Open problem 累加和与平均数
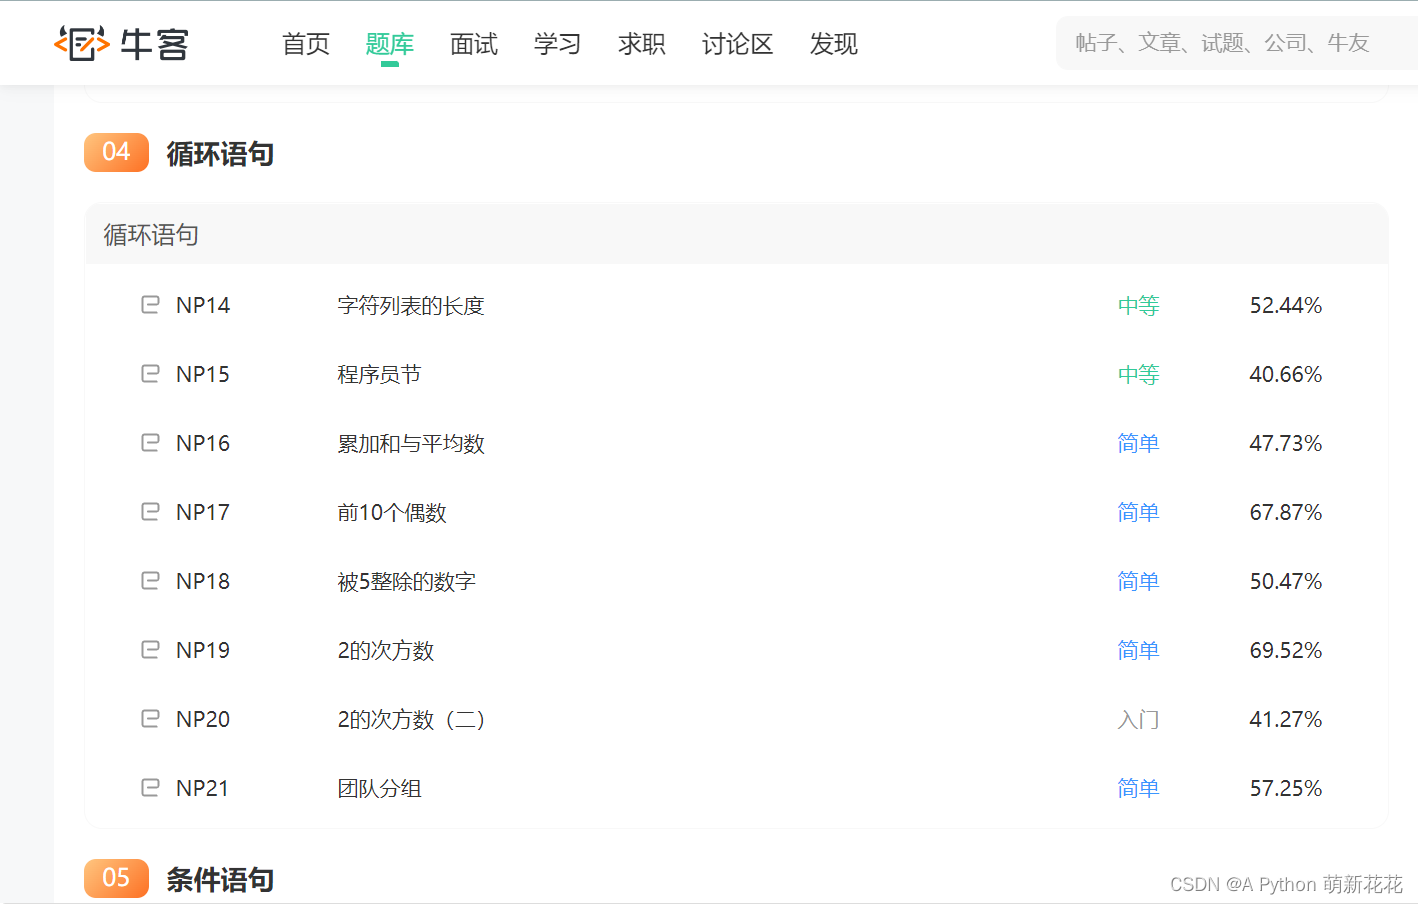Screen dimensions: 1418x904 pos(411,443)
